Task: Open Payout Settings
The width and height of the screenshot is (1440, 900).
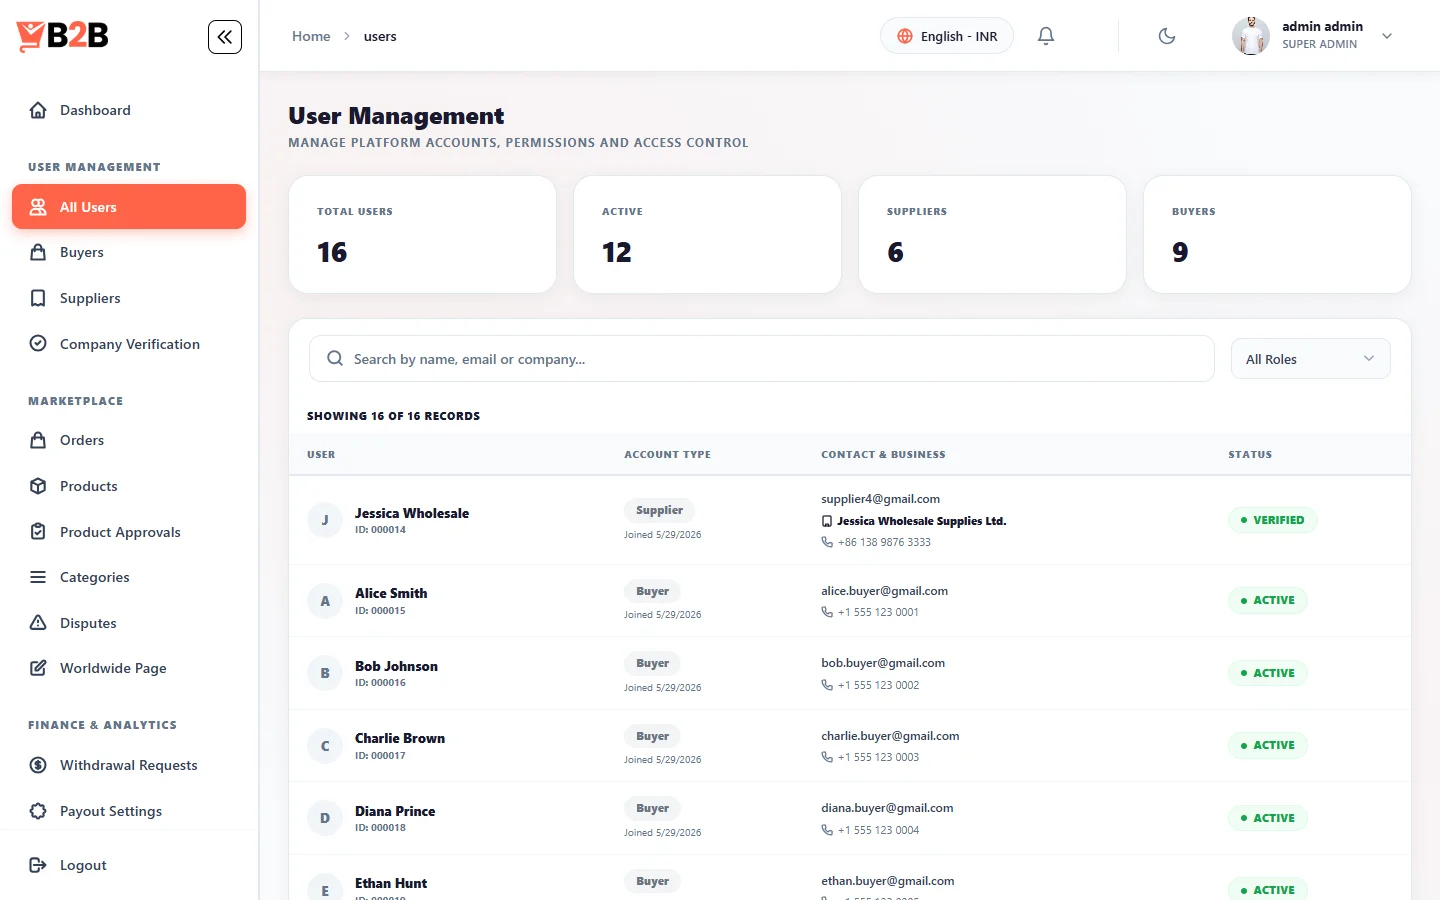Action: tap(129, 811)
